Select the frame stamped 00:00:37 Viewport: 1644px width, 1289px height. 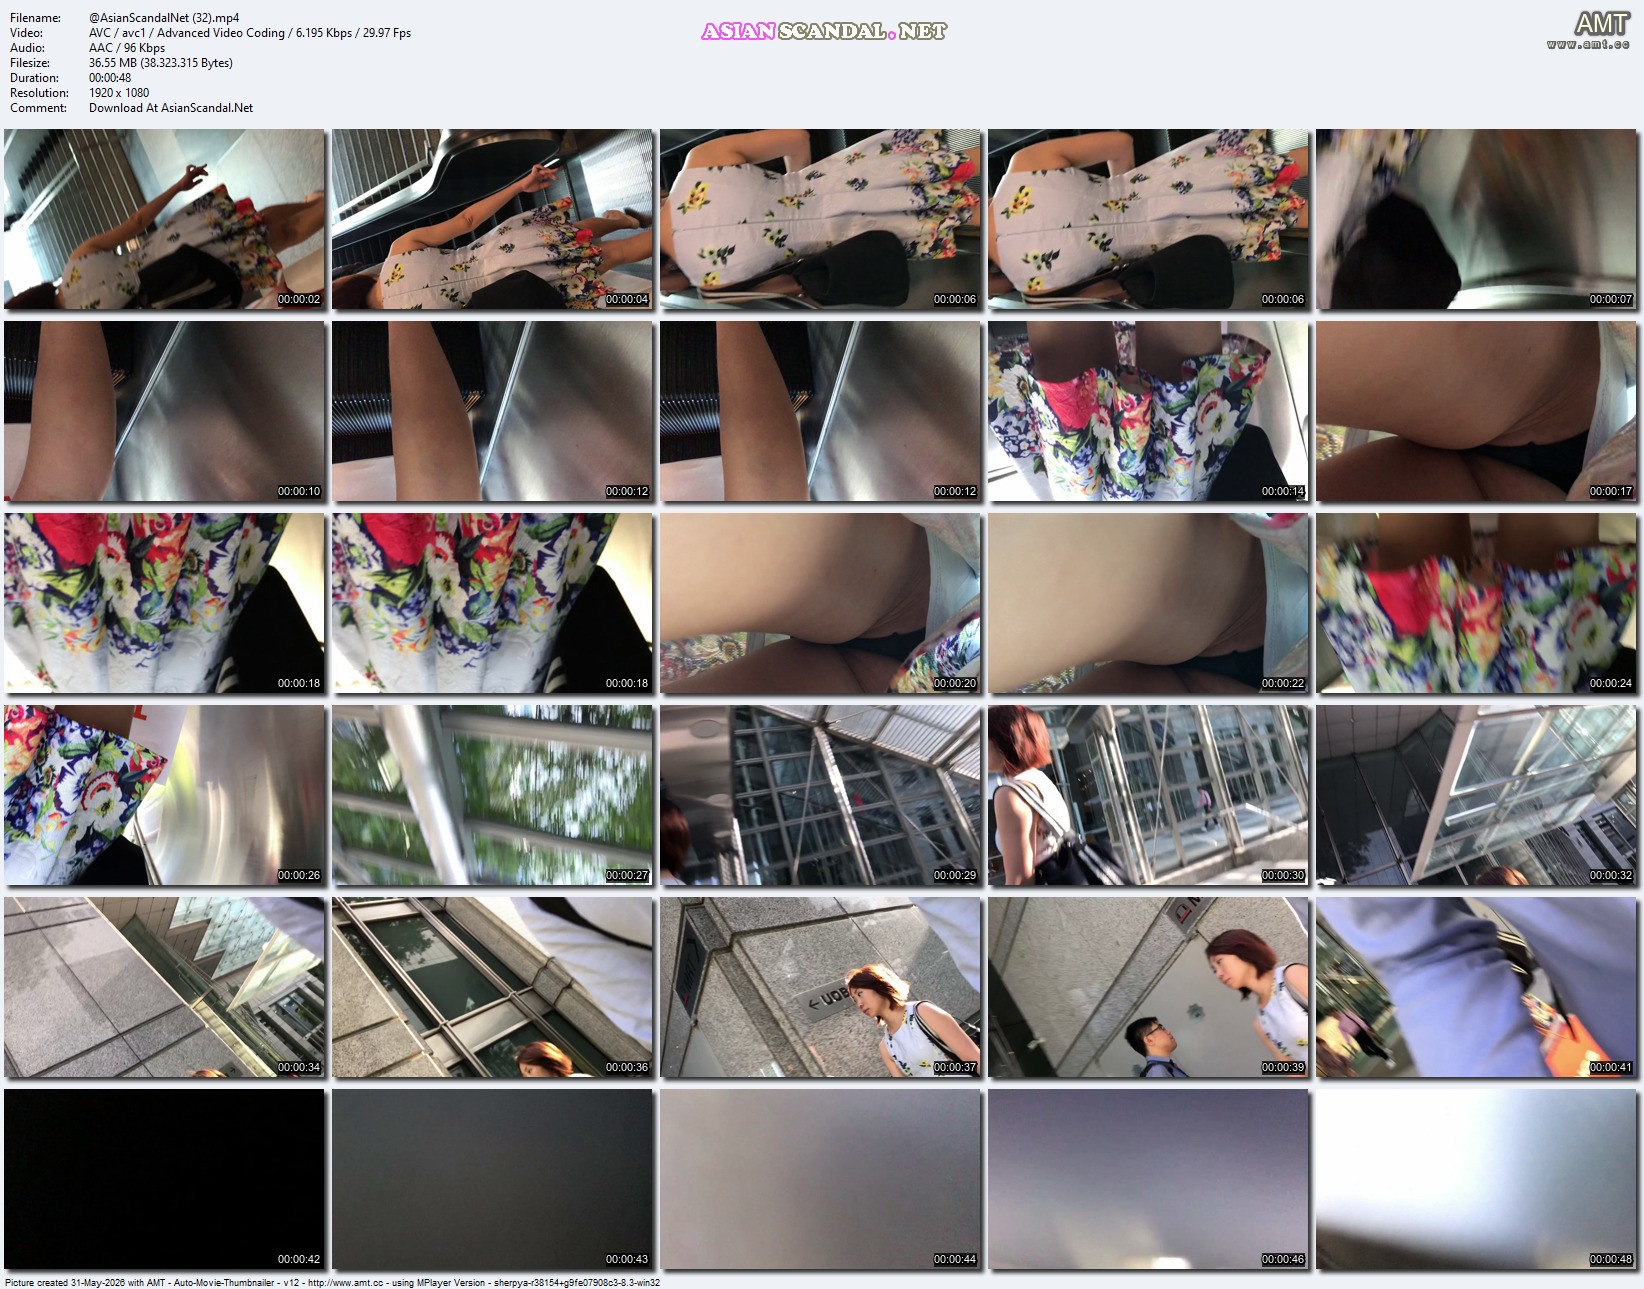[820, 987]
